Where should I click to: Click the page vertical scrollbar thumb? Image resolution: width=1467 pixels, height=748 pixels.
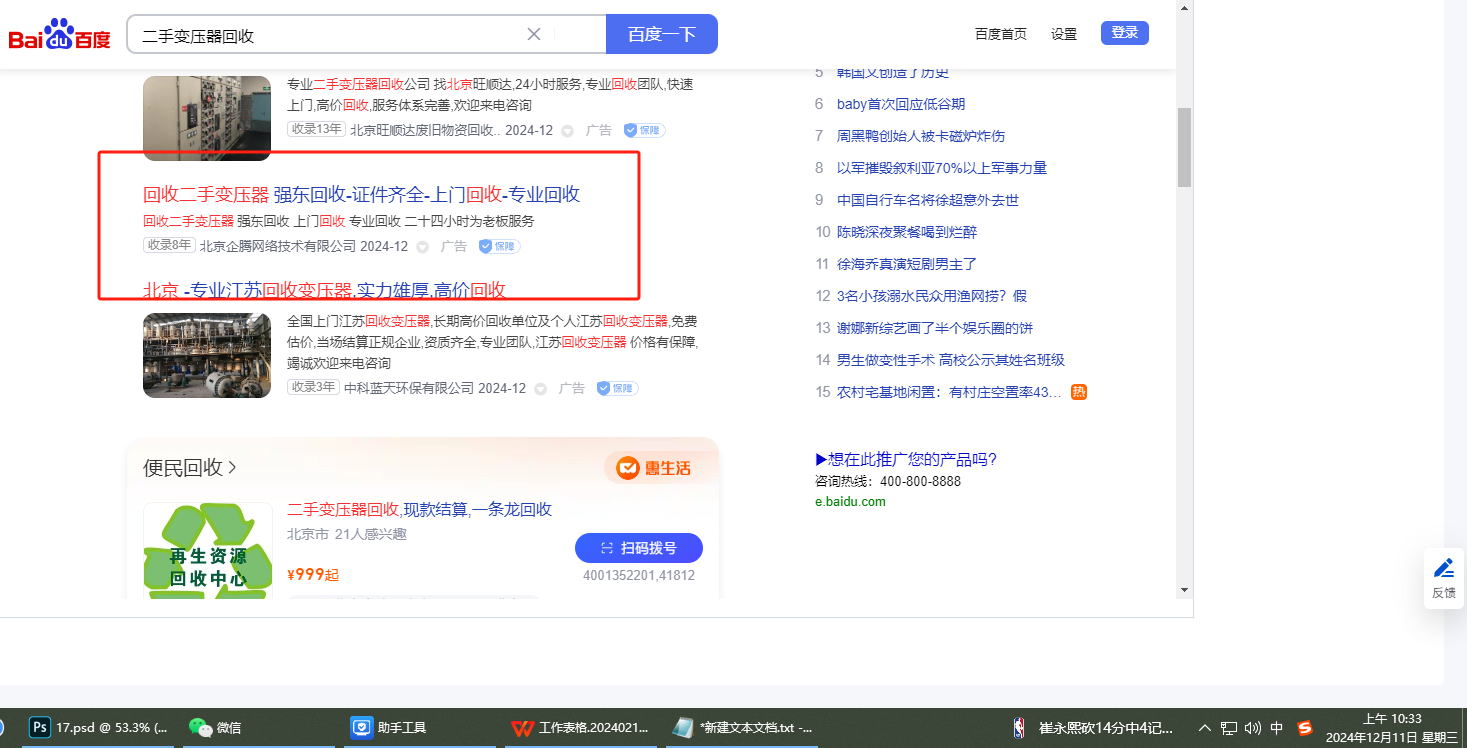pyautogui.click(x=1184, y=147)
